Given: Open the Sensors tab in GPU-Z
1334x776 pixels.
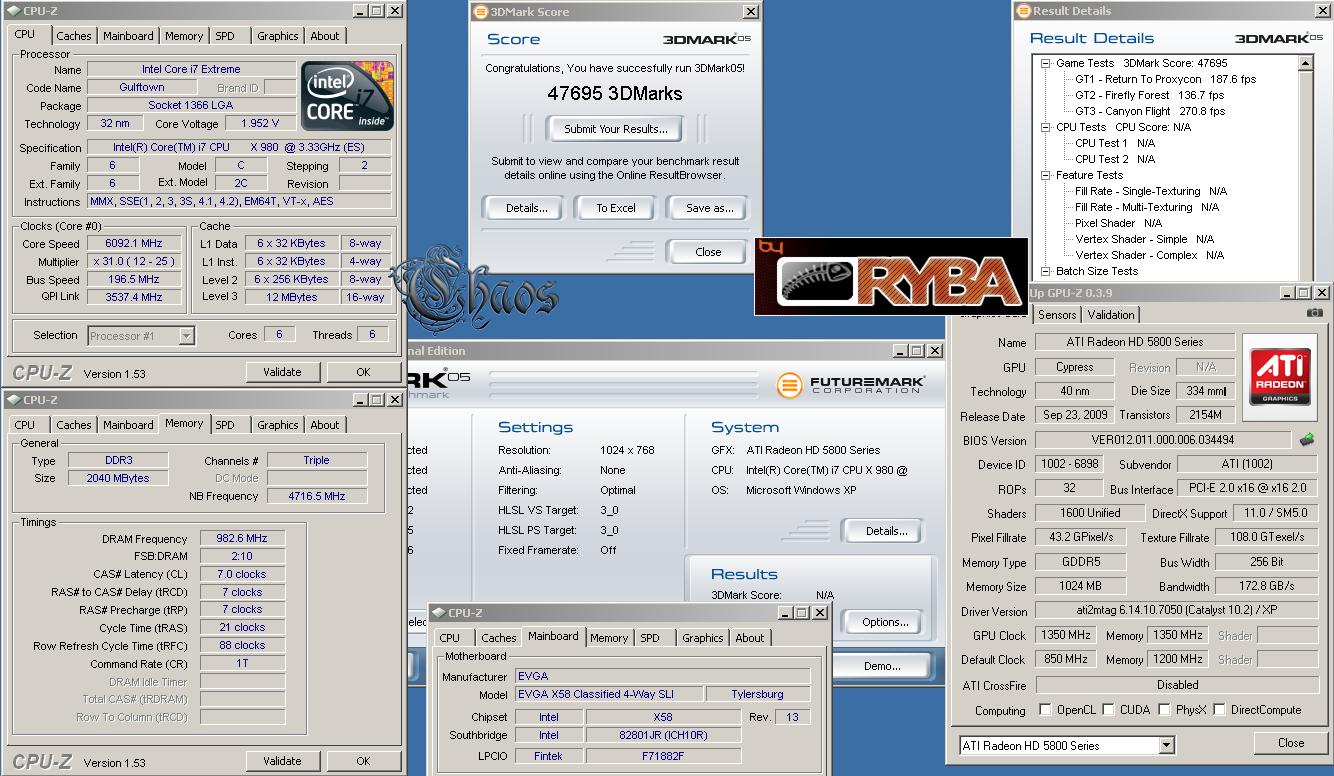Looking at the screenshot, I should coord(1056,314).
